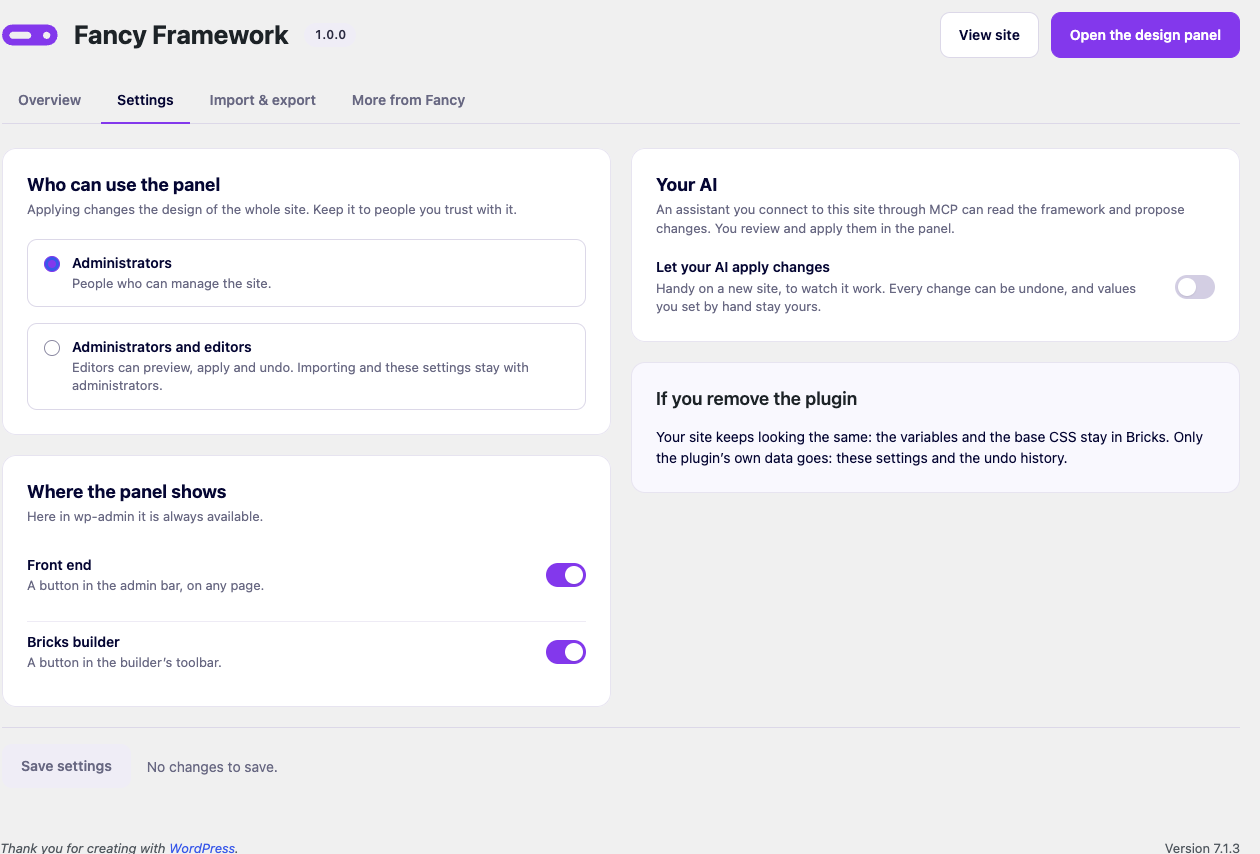The image size is (1260, 854).
Task: Click the Your AI section heading
Action: (687, 185)
